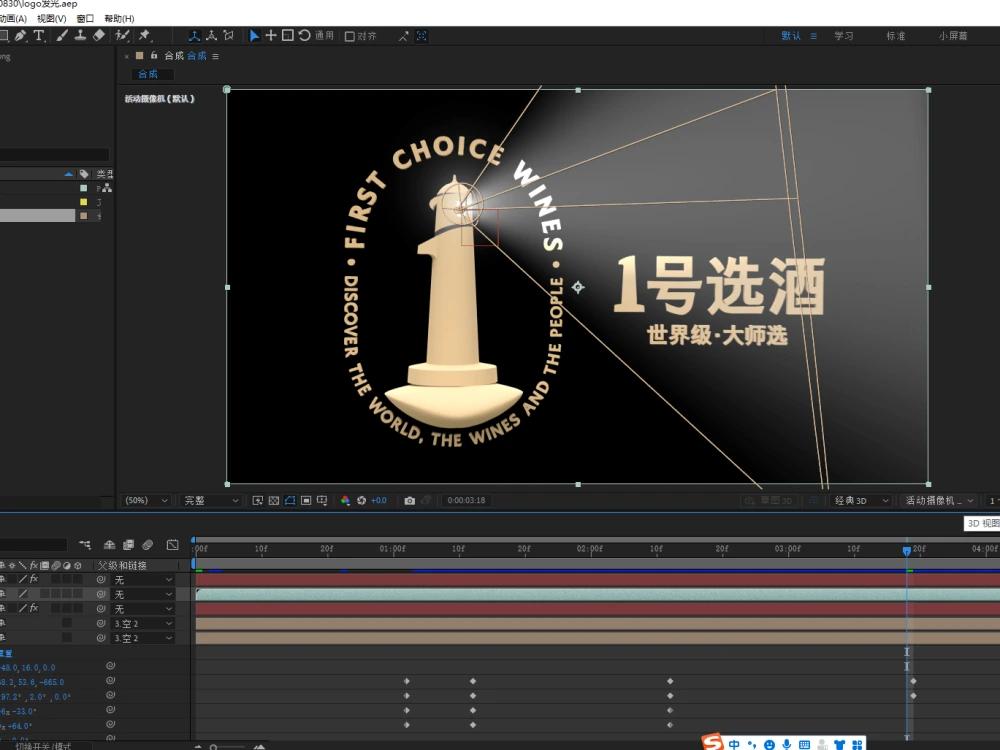Open the 完整 resolution dropdown

click(210, 501)
